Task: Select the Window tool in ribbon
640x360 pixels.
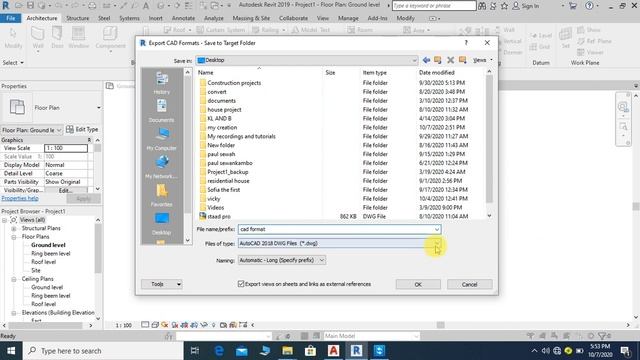Action: (x=78, y=38)
